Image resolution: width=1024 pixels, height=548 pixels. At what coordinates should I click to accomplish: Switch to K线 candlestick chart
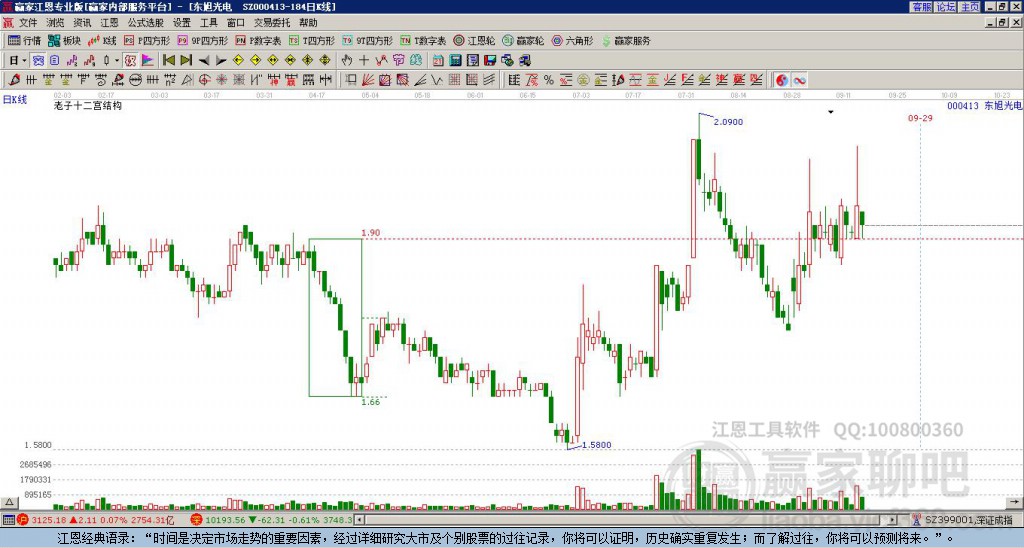click(102, 40)
